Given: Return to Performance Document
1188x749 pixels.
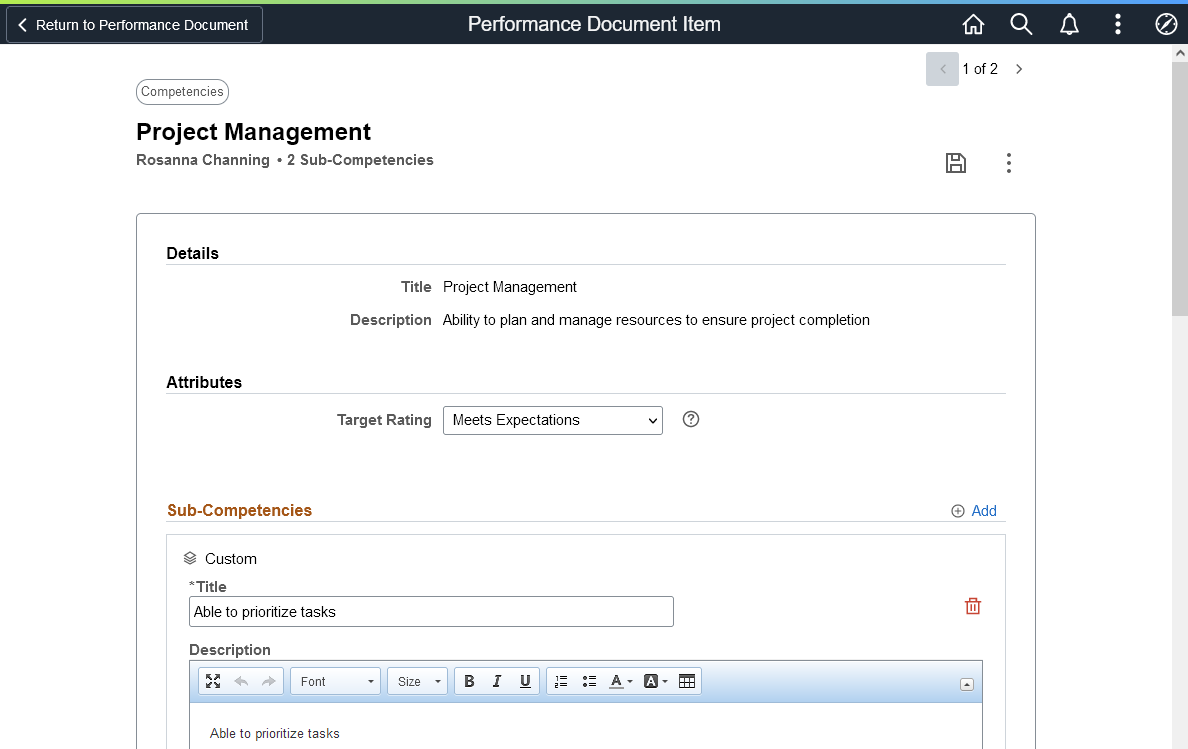Looking at the screenshot, I should click(x=134, y=24).
